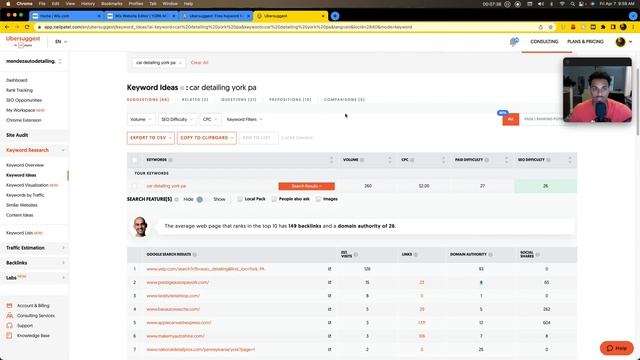Click info icon beside CPC column header

click(x=412, y=160)
